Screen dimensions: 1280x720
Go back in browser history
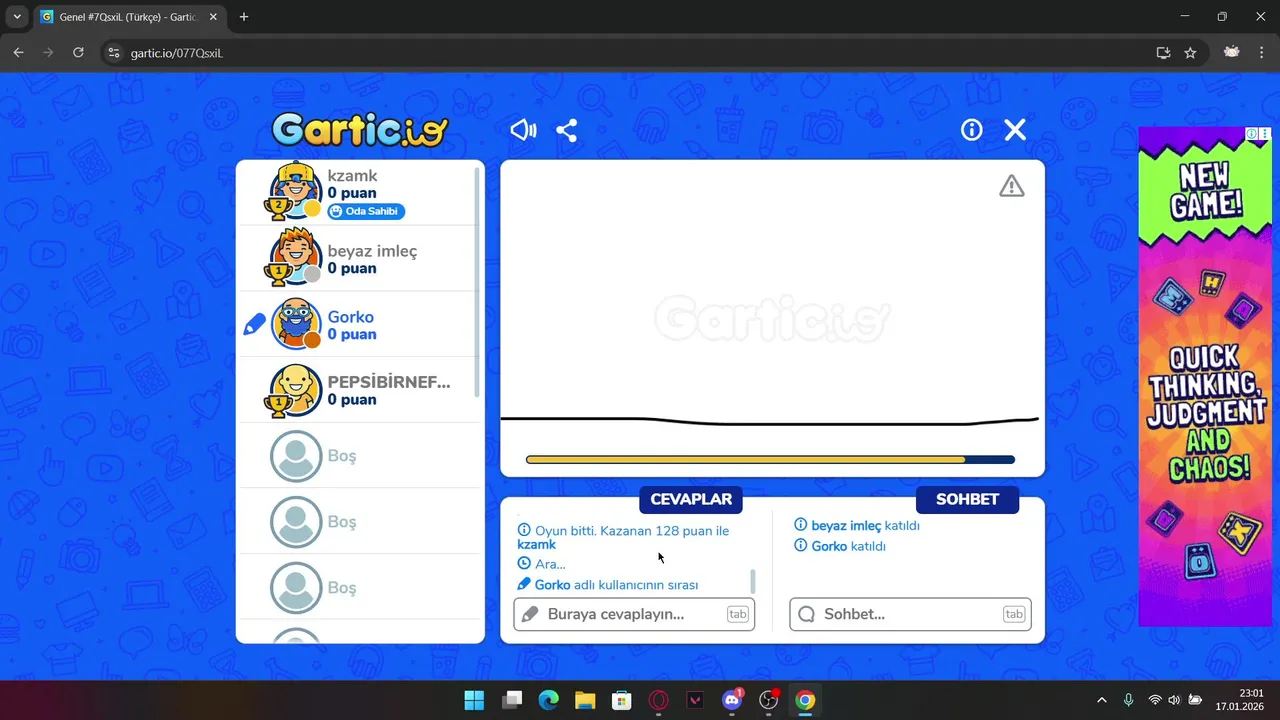pyautogui.click(x=18, y=53)
